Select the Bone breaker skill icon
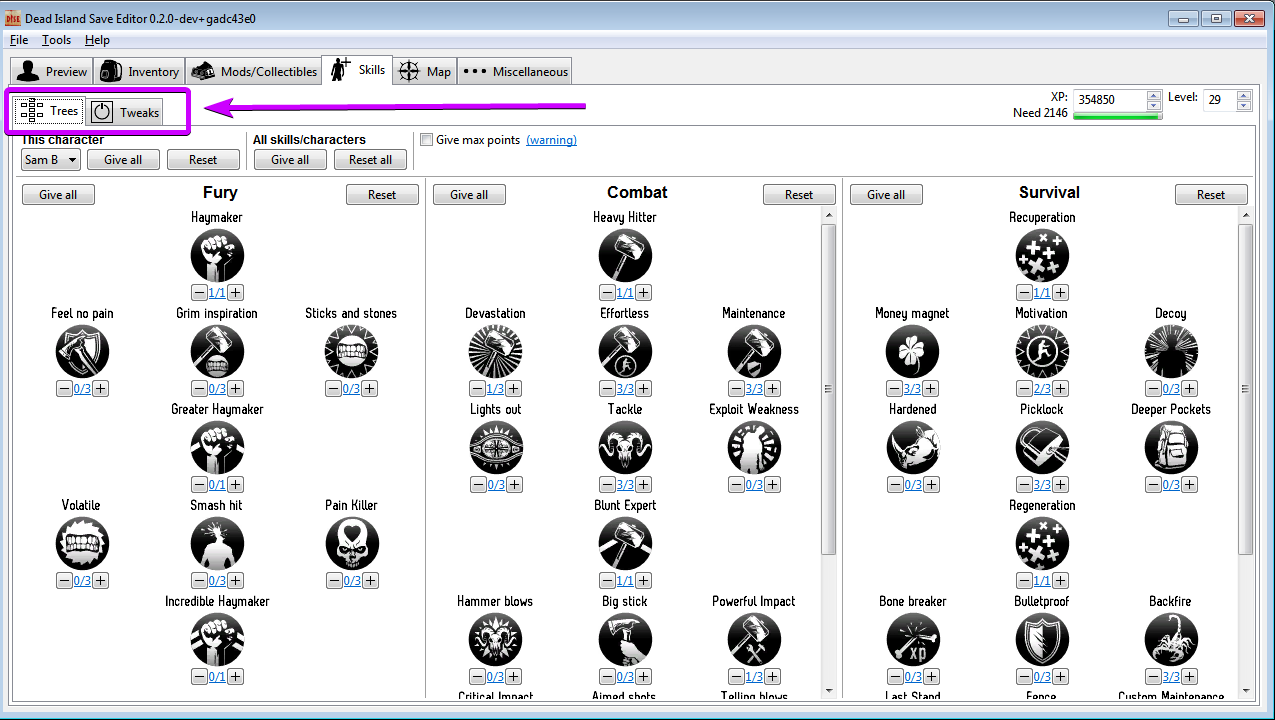The image size is (1275, 720). (912, 639)
